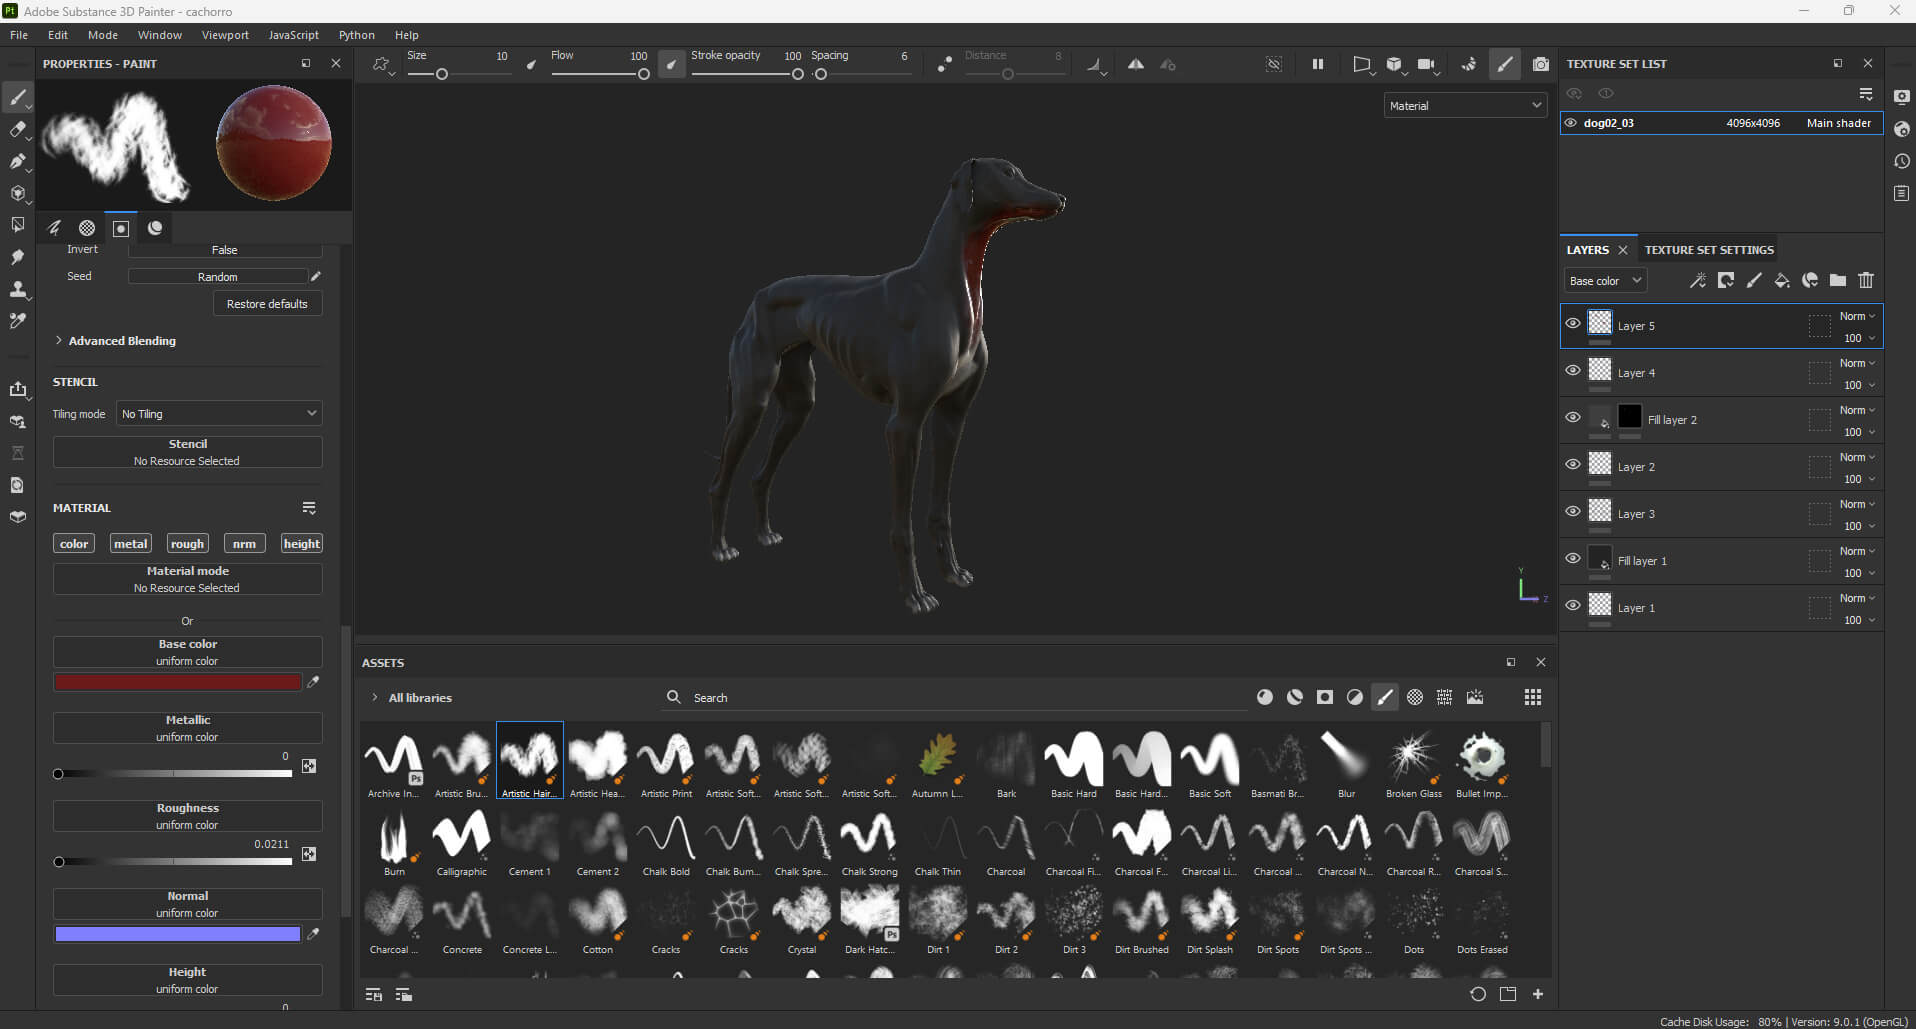The height and width of the screenshot is (1029, 1916).
Task: Add a fill layer with bucket icon
Action: (x=1782, y=281)
